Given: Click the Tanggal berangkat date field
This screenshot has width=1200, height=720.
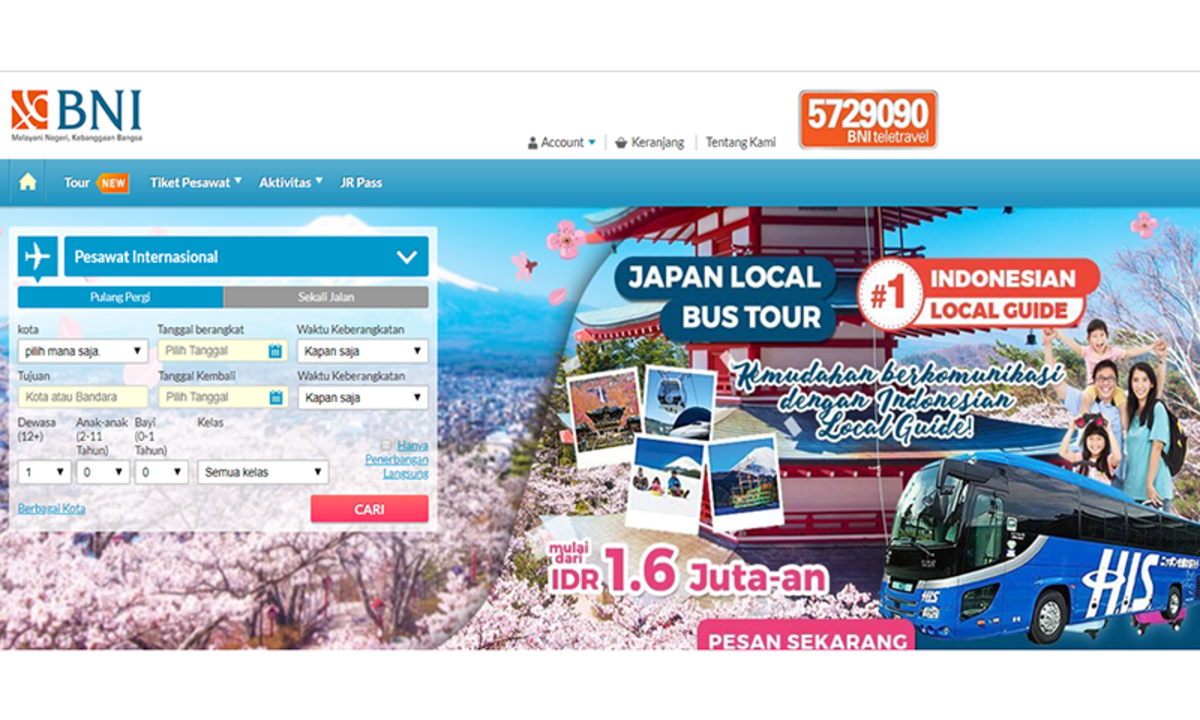Looking at the screenshot, I should (x=222, y=351).
